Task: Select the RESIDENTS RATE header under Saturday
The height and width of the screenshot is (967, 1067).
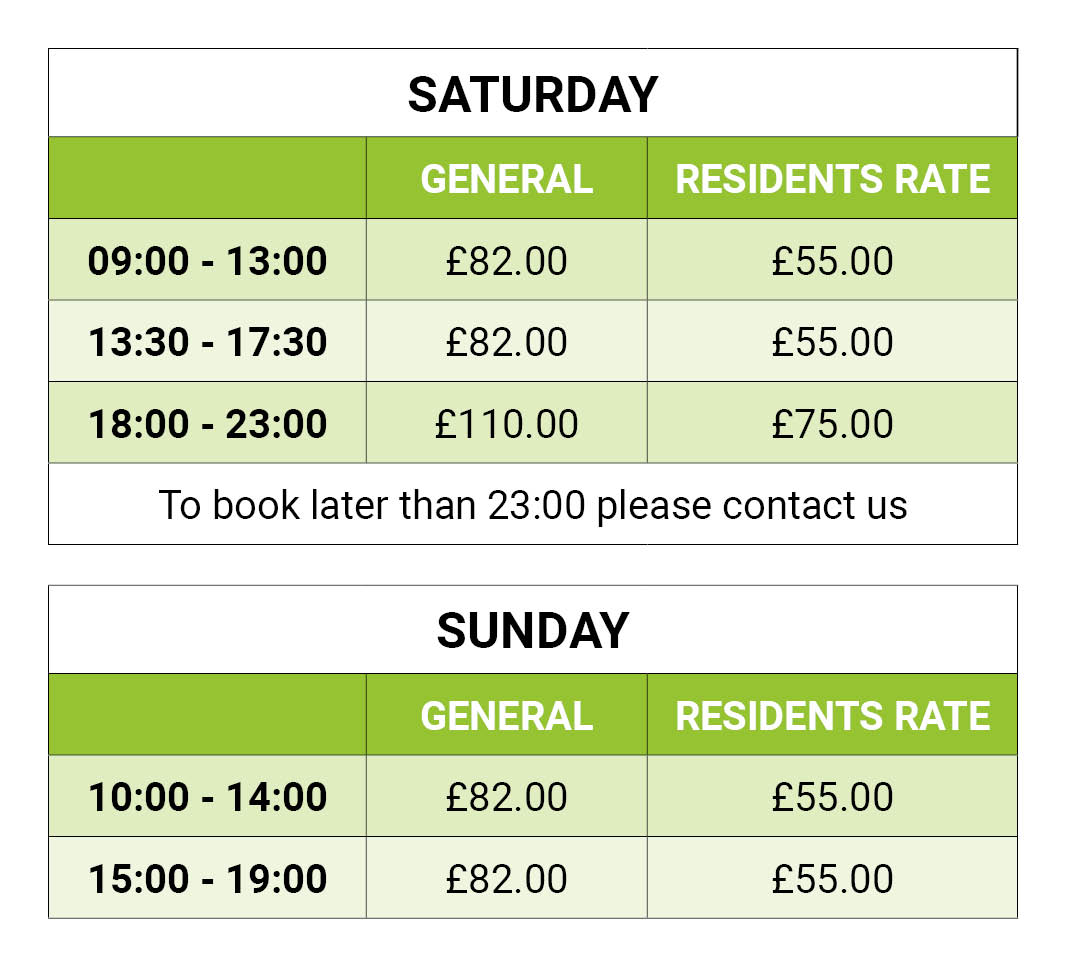Action: [x=832, y=180]
